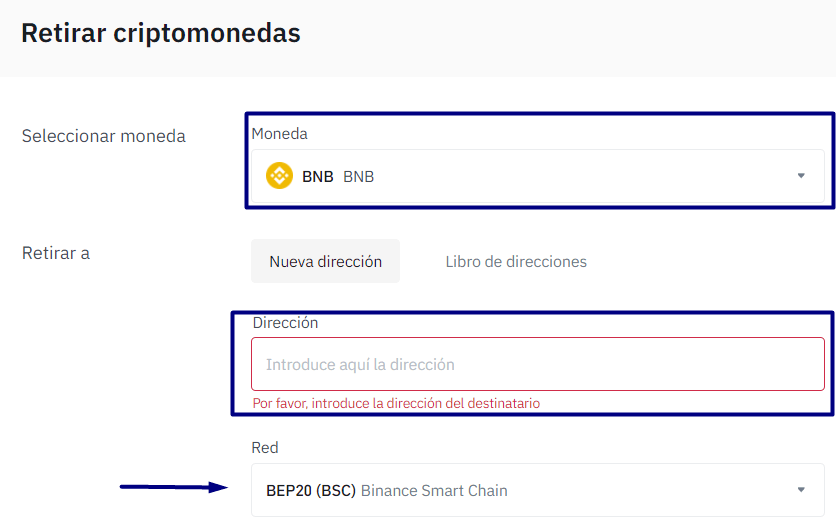This screenshot has height=527, width=836.
Task: Click the red recipient address error message
Action: pos(396,403)
